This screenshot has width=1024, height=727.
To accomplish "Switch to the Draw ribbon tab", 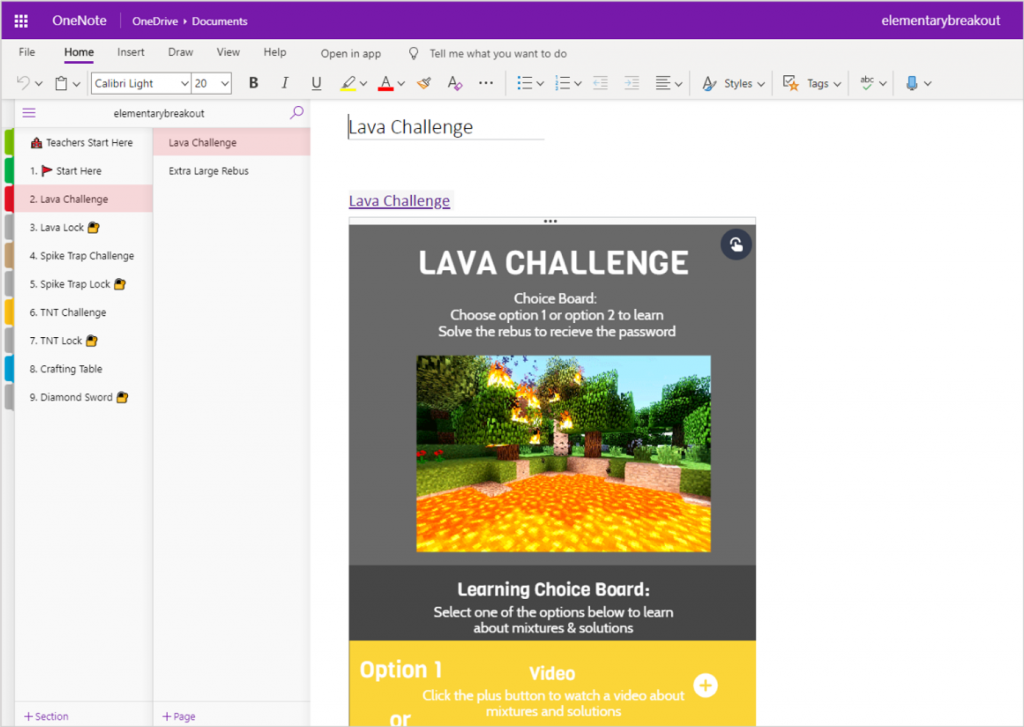I will [x=181, y=52].
